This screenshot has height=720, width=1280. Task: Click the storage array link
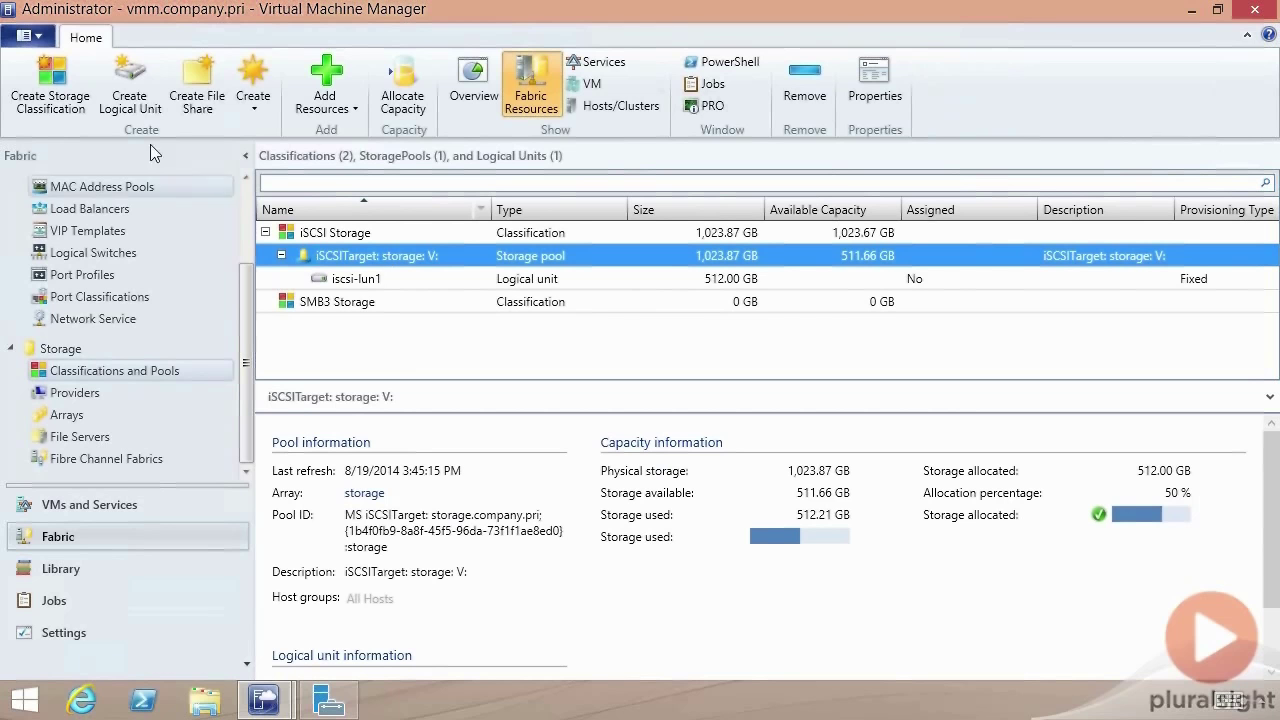[x=364, y=493]
